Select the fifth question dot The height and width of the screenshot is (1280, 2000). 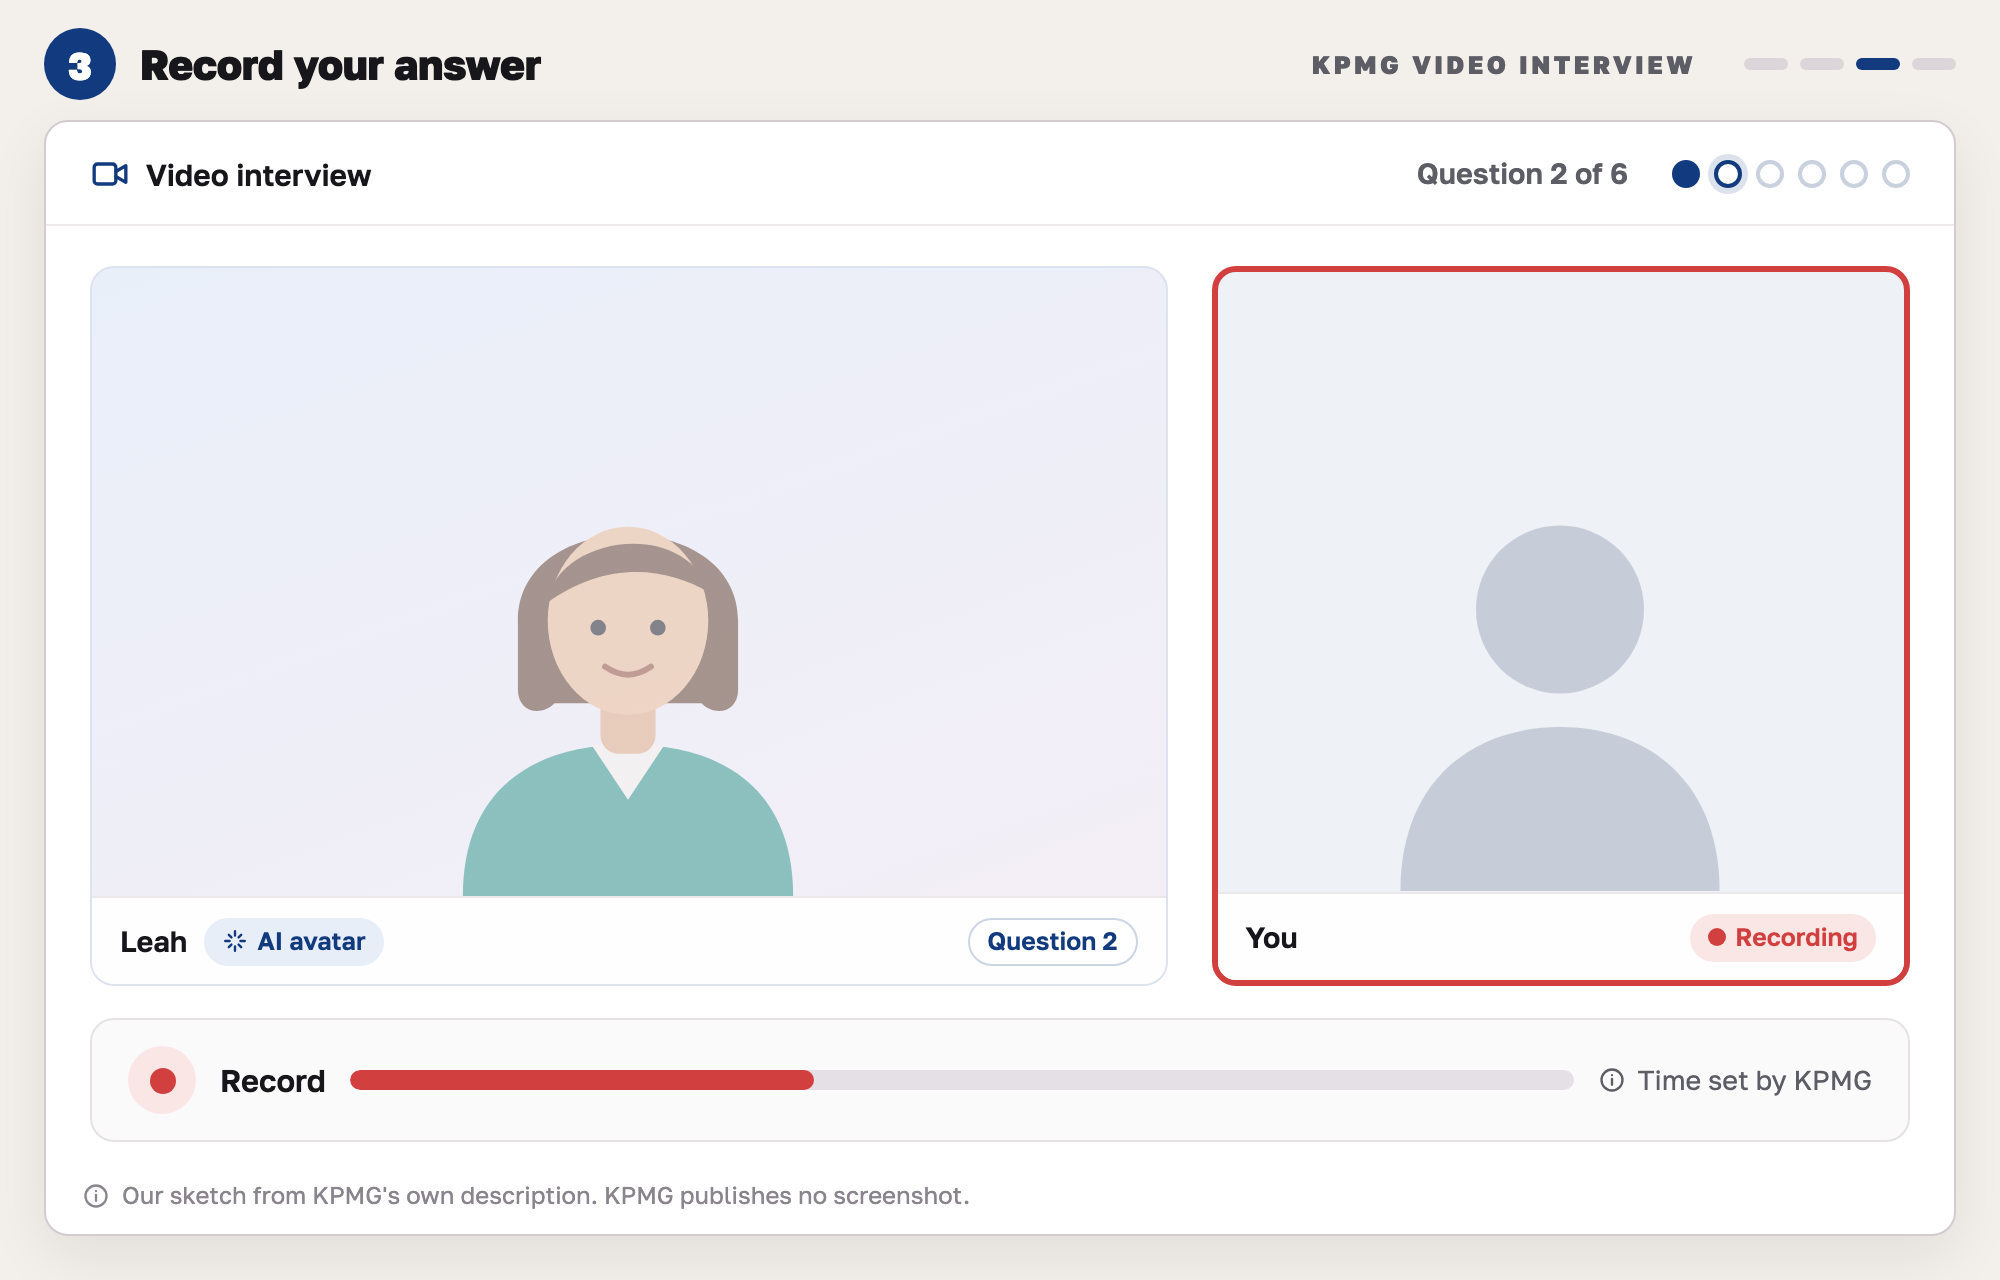coord(1854,174)
